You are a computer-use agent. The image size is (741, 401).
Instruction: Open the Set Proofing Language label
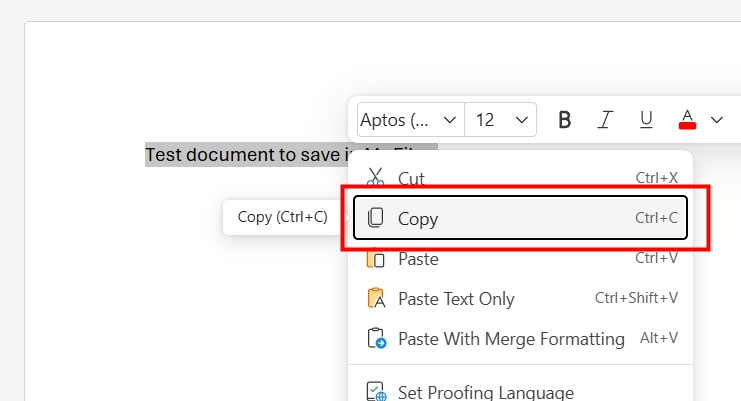[x=485, y=393]
